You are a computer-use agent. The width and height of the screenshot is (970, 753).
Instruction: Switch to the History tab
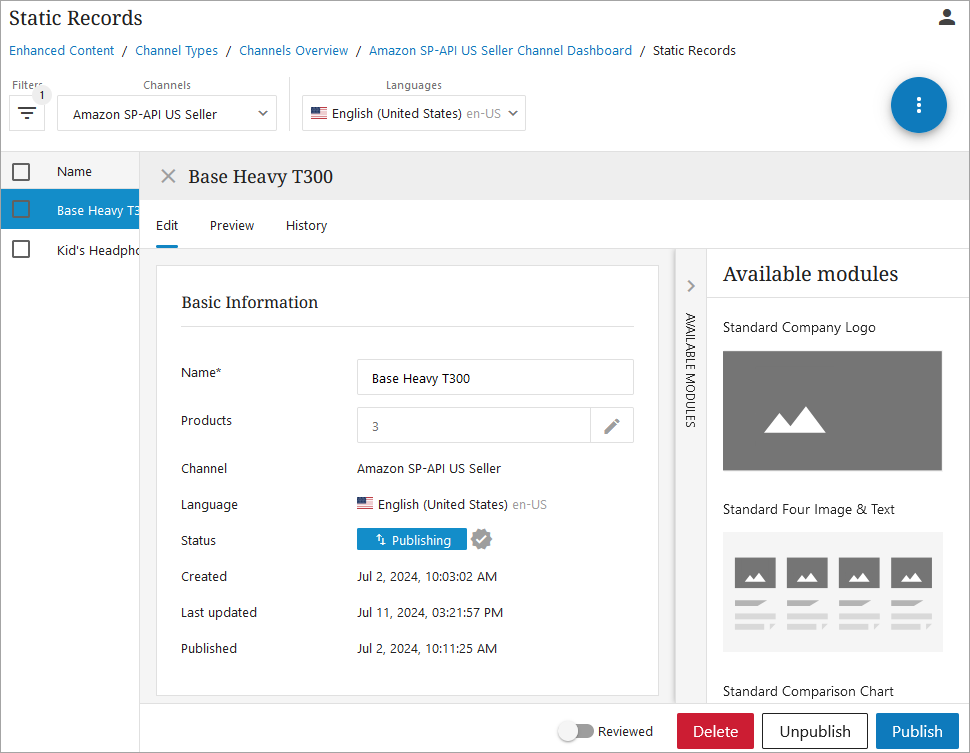point(306,226)
